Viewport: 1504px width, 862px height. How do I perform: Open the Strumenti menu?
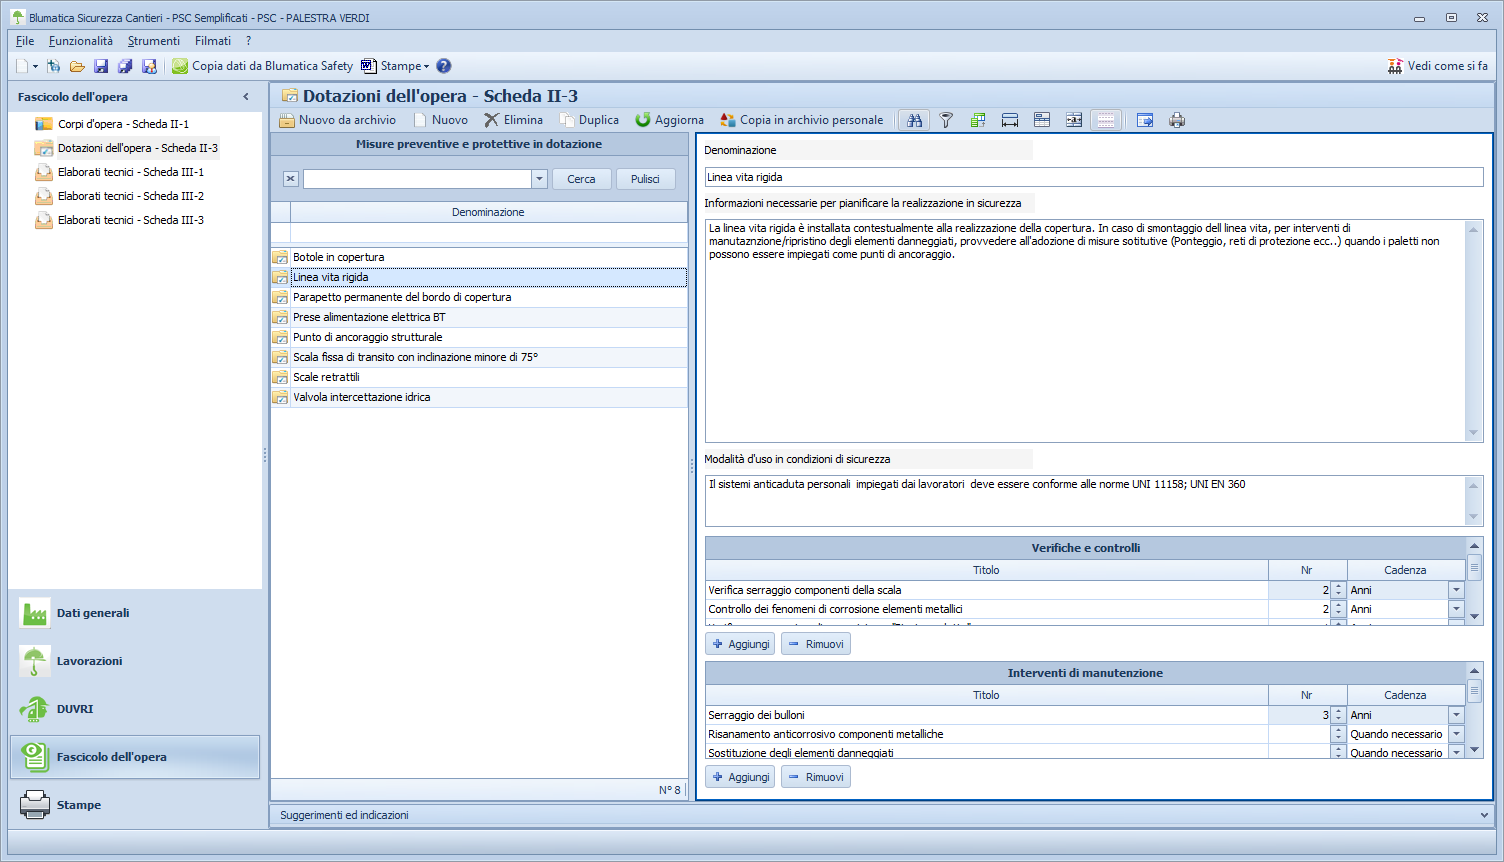154,41
